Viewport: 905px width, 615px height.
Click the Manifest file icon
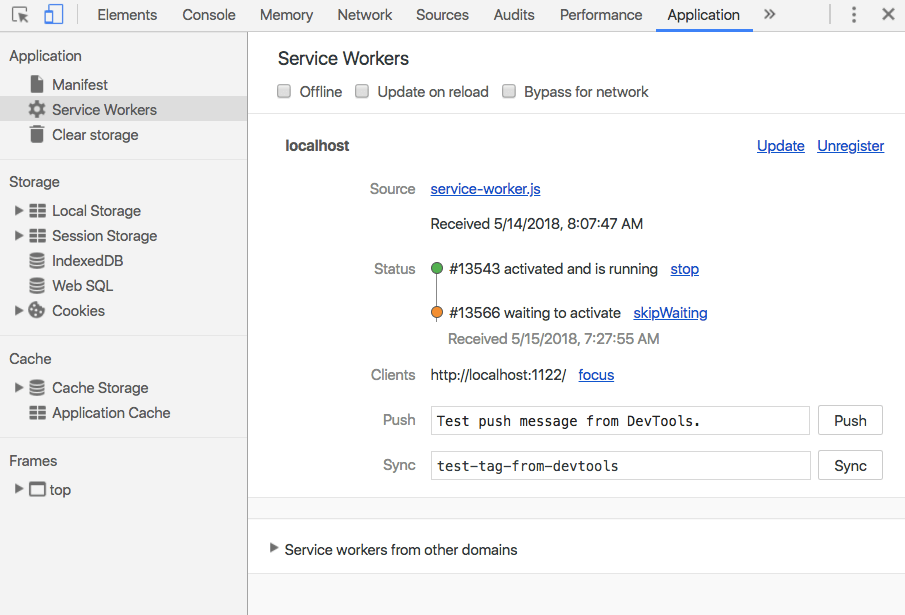[x=37, y=84]
